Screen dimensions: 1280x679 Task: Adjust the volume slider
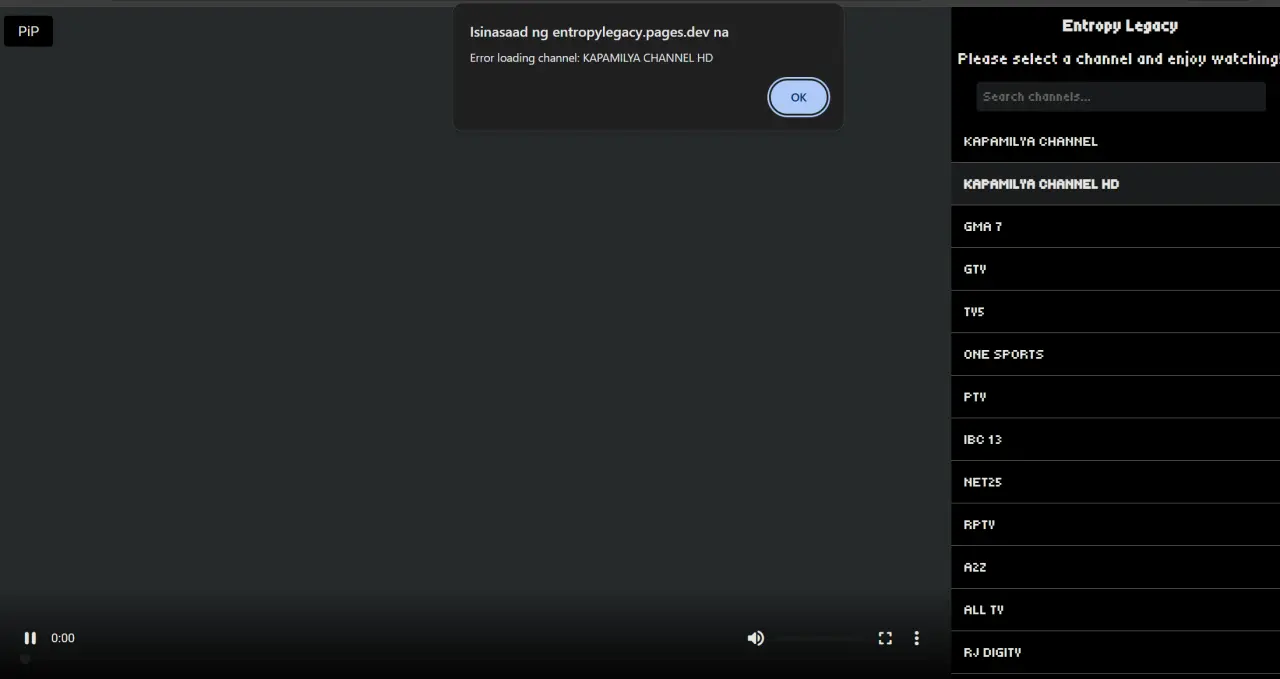(821, 638)
